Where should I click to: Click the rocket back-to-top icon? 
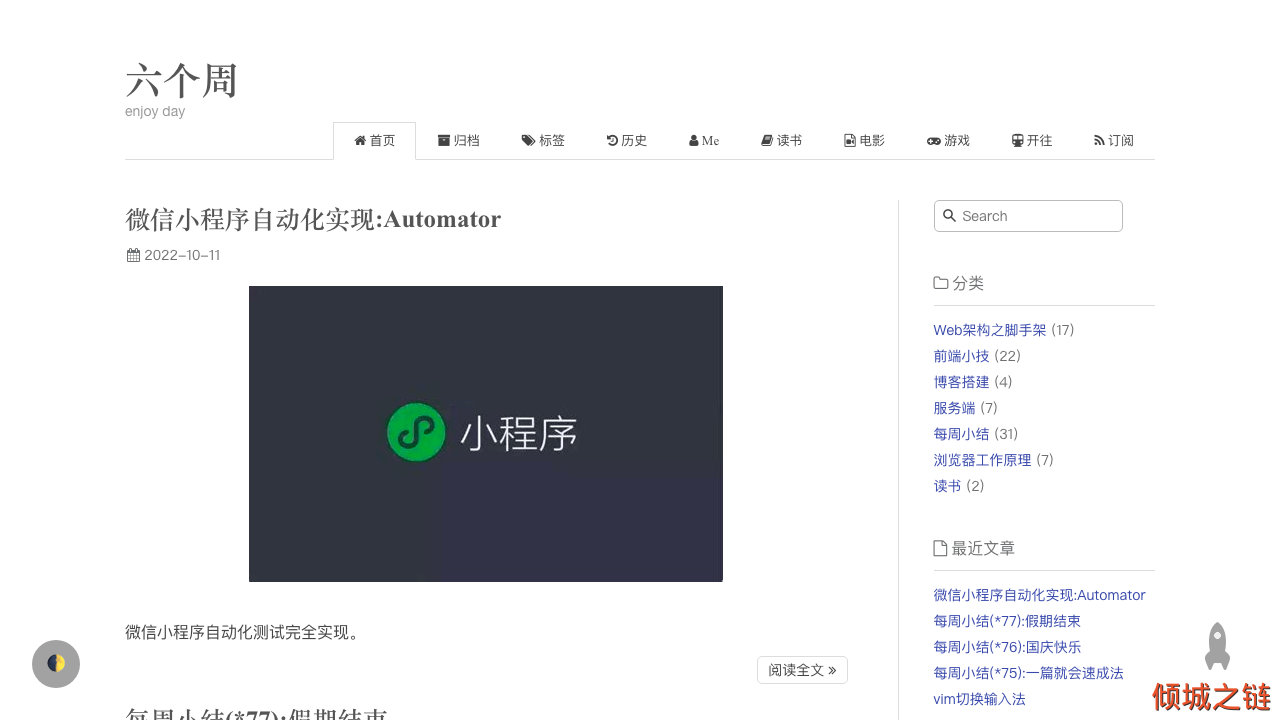pos(1217,647)
